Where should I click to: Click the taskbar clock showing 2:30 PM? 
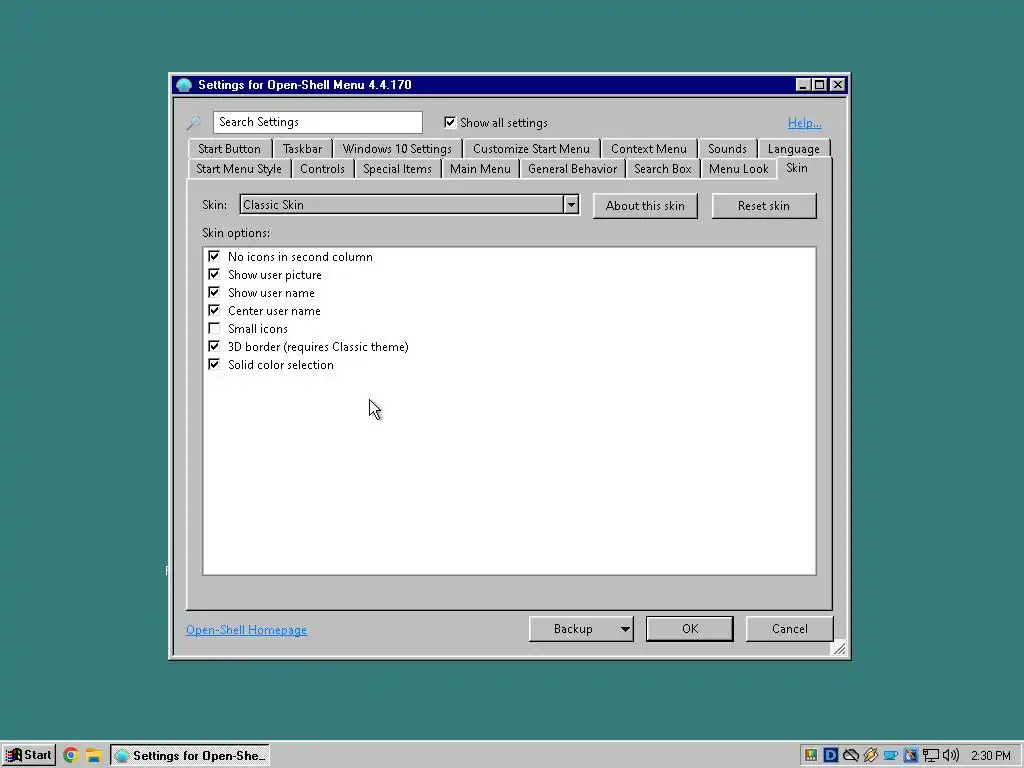pos(990,756)
